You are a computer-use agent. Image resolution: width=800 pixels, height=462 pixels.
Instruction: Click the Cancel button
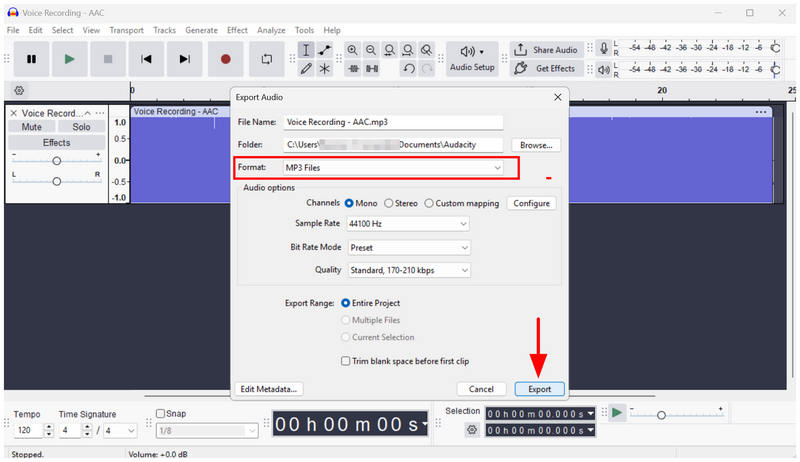click(481, 389)
